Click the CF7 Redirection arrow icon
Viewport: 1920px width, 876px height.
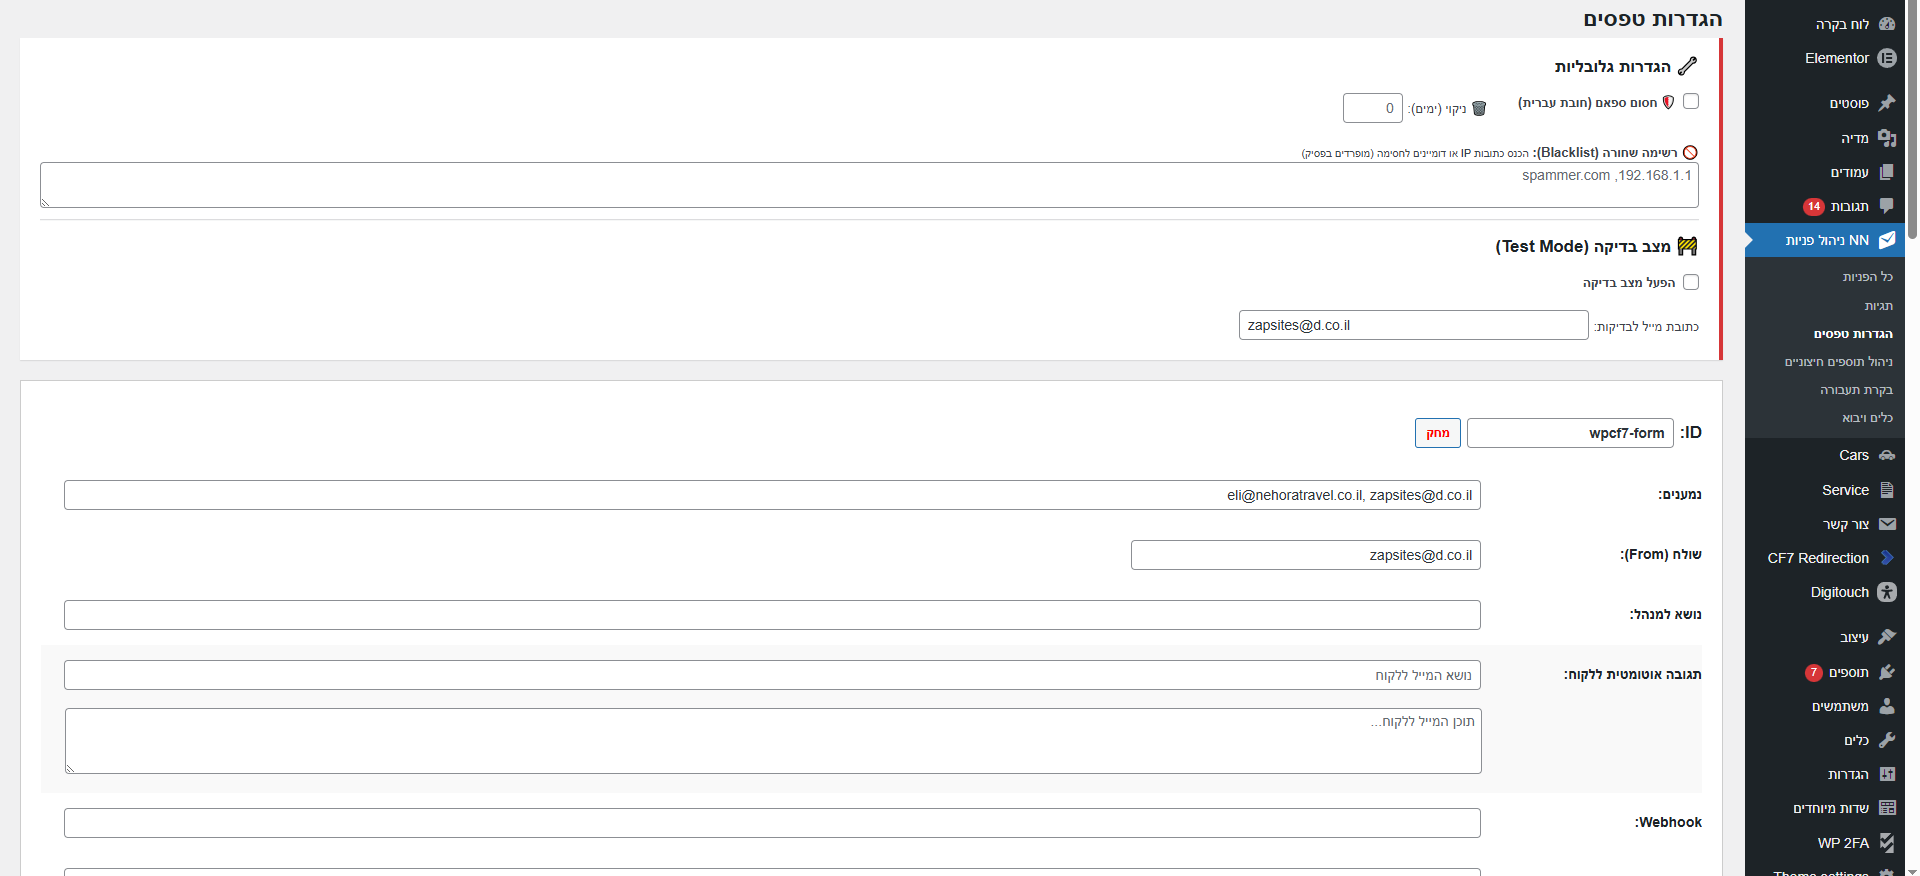coord(1886,558)
